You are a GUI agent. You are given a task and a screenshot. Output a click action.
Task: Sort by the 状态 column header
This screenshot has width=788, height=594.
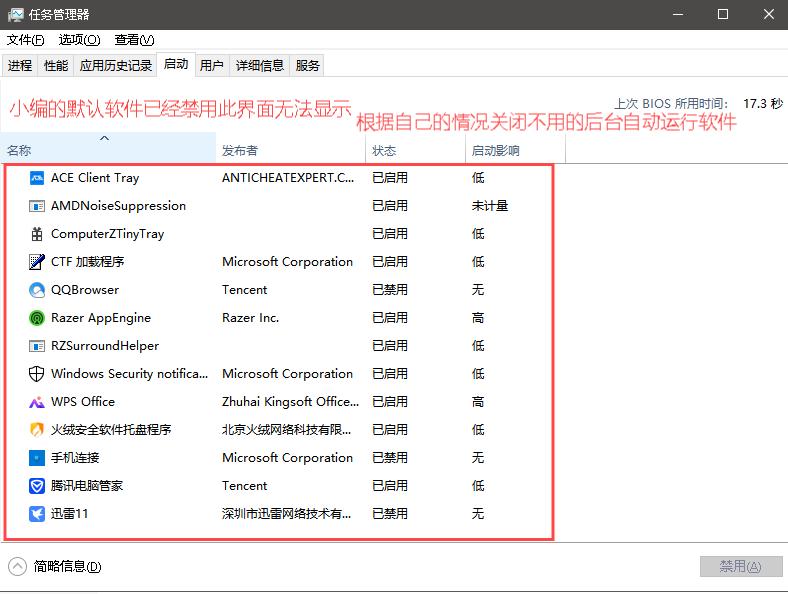point(416,150)
